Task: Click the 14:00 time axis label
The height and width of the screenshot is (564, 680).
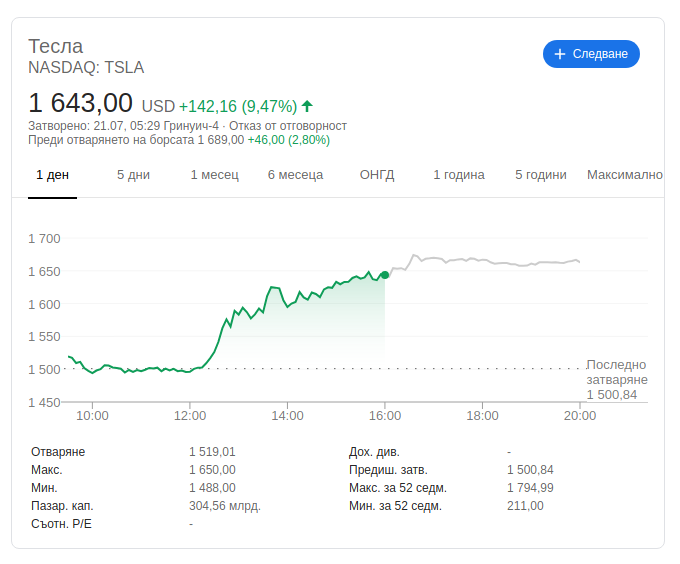Action: point(288,416)
